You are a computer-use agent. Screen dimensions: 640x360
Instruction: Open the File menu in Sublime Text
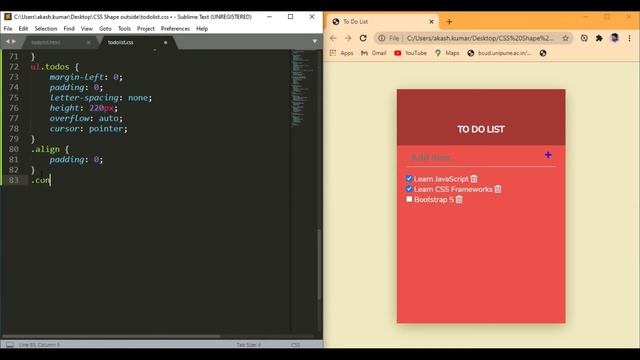click(8, 29)
